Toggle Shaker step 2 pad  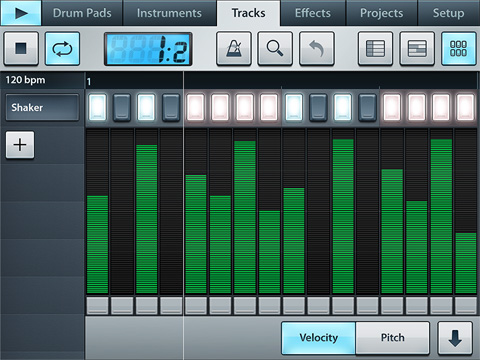(122, 107)
